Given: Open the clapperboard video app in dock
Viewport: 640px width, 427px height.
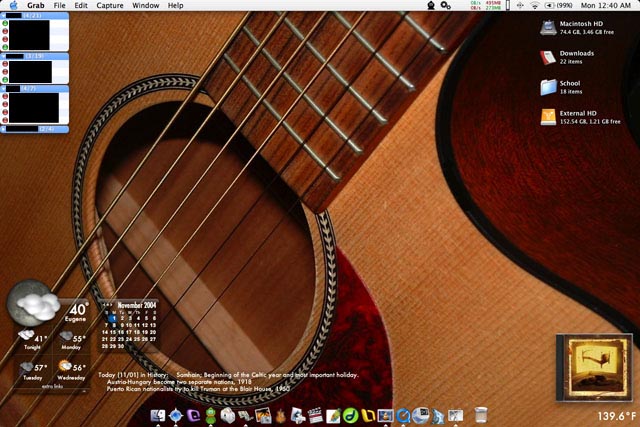Looking at the screenshot, I should tap(315, 416).
